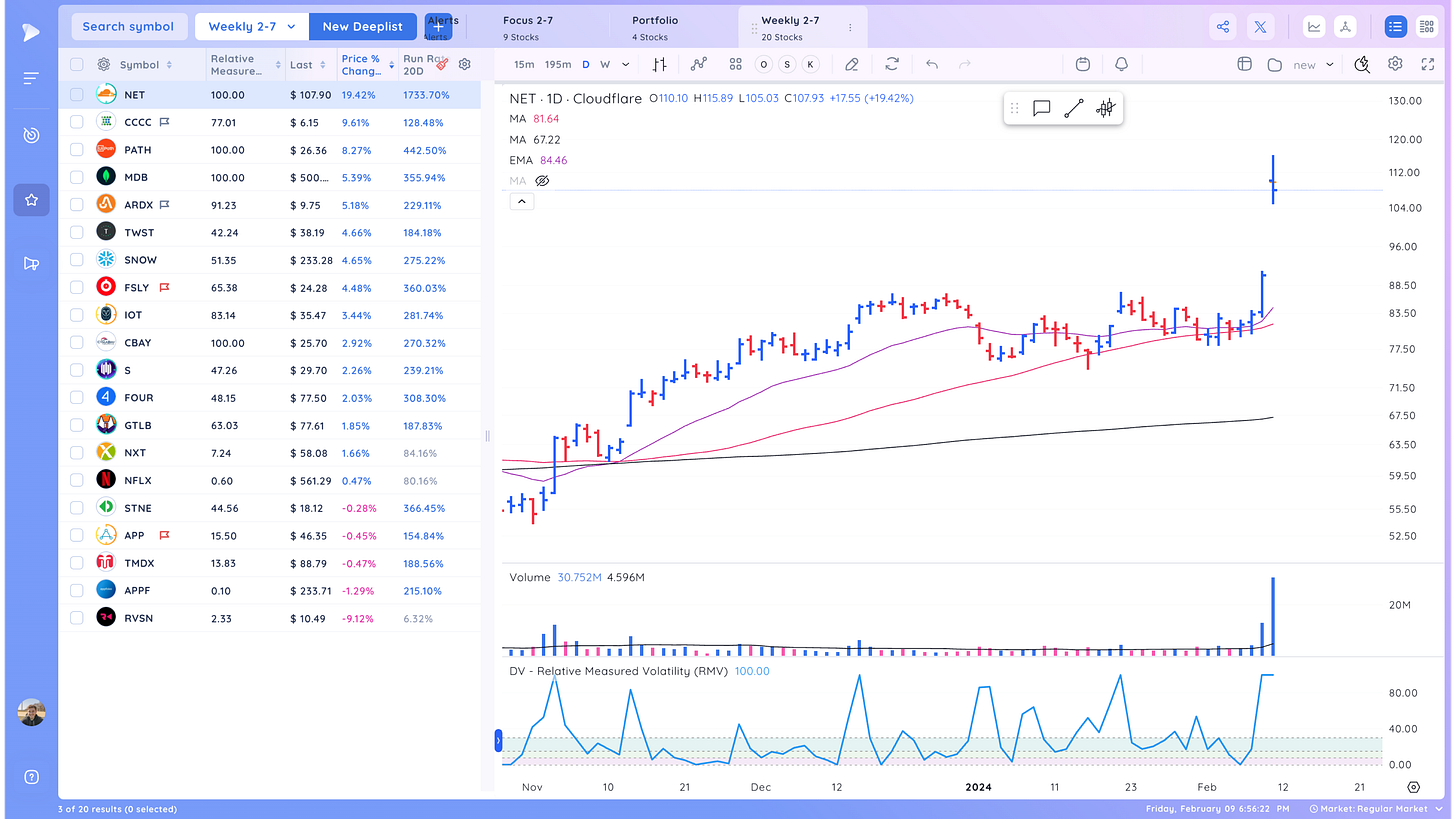Open the indicators line-graph icon
The height and width of the screenshot is (819, 1456).
tap(698, 64)
